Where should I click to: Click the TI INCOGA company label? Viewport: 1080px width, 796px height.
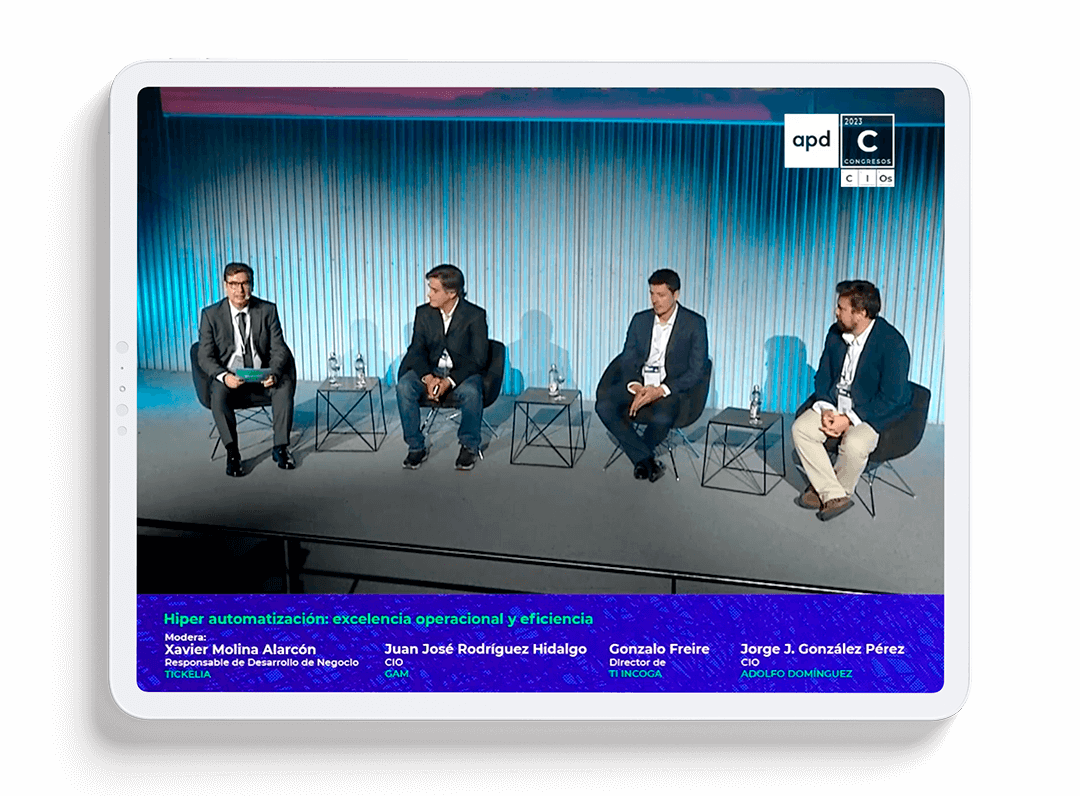tap(635, 673)
